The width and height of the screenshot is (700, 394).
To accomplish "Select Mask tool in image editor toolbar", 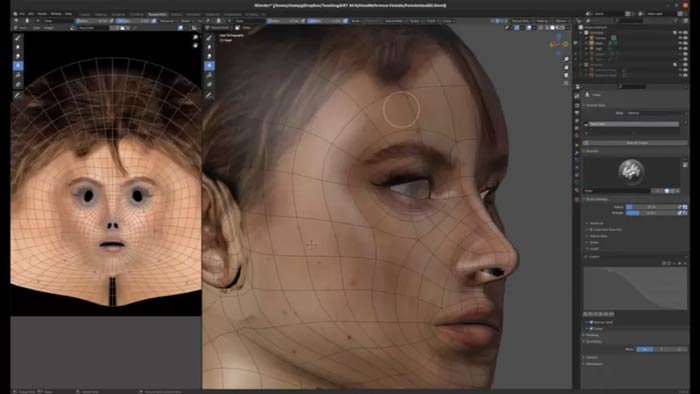I will coord(18,84).
